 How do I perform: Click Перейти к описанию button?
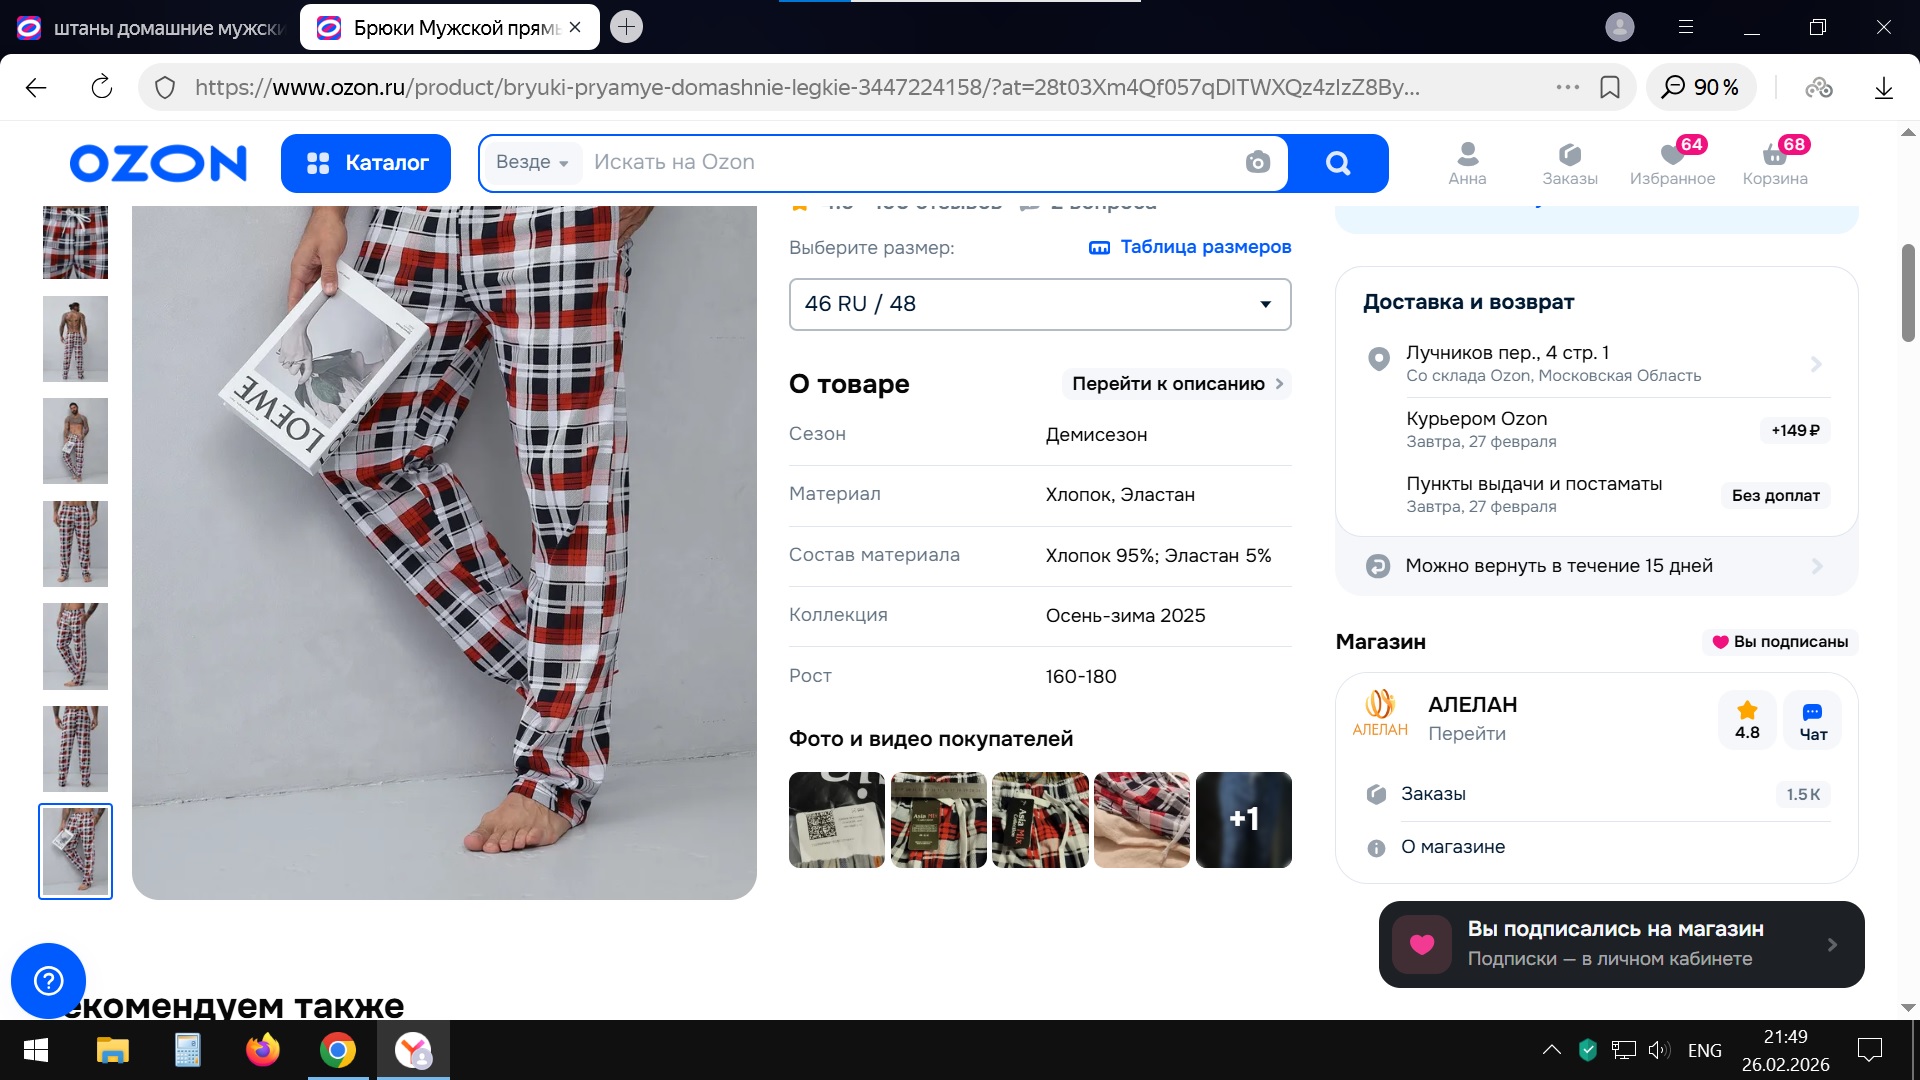point(1176,384)
